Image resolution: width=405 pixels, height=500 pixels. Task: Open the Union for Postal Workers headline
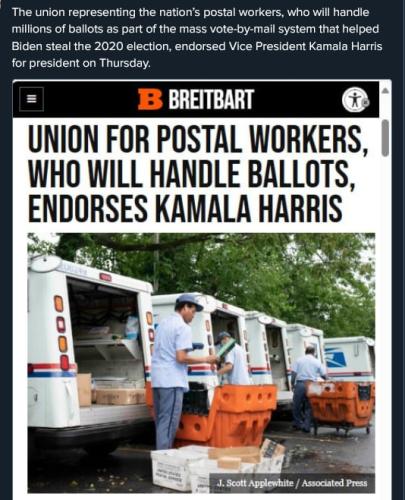199,174
